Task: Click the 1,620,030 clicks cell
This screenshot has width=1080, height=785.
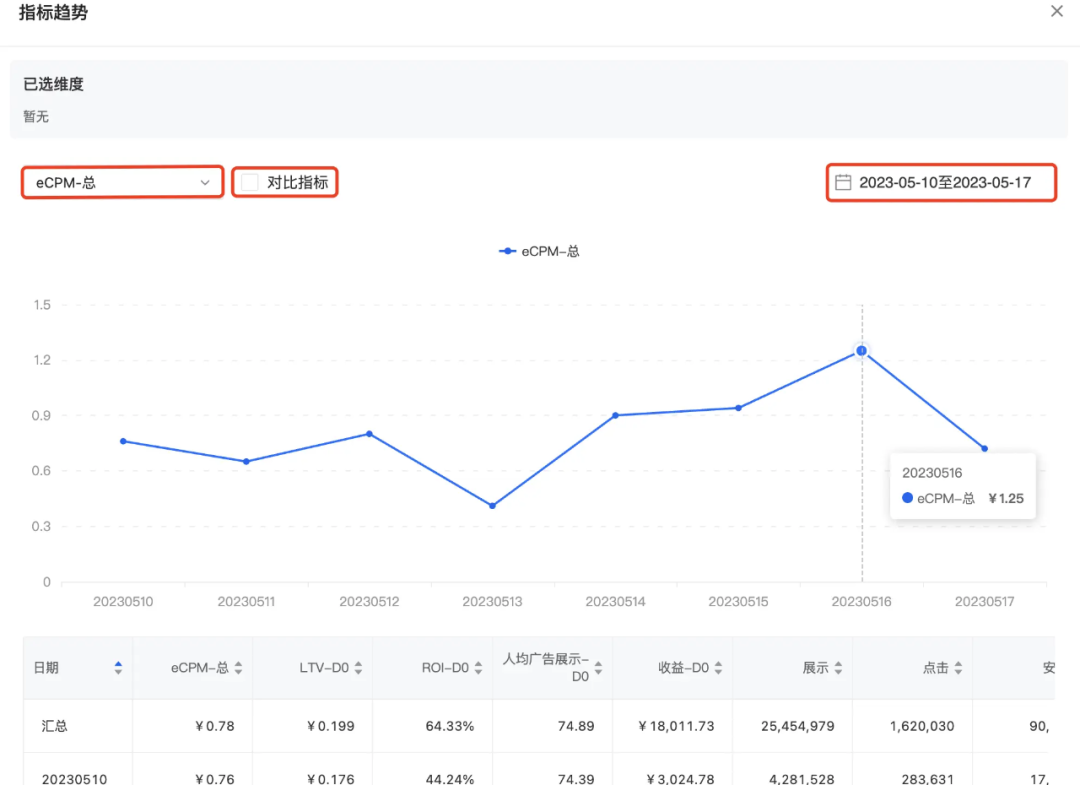Action: point(922,726)
